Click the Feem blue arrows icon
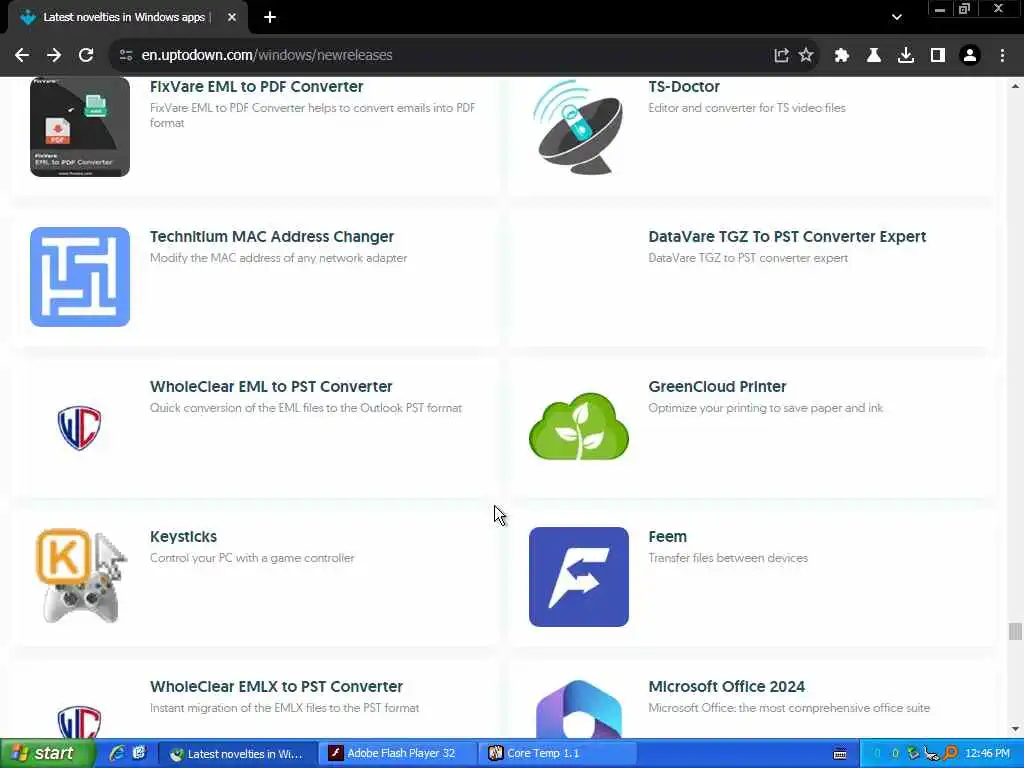This screenshot has width=1024, height=768. (x=579, y=577)
